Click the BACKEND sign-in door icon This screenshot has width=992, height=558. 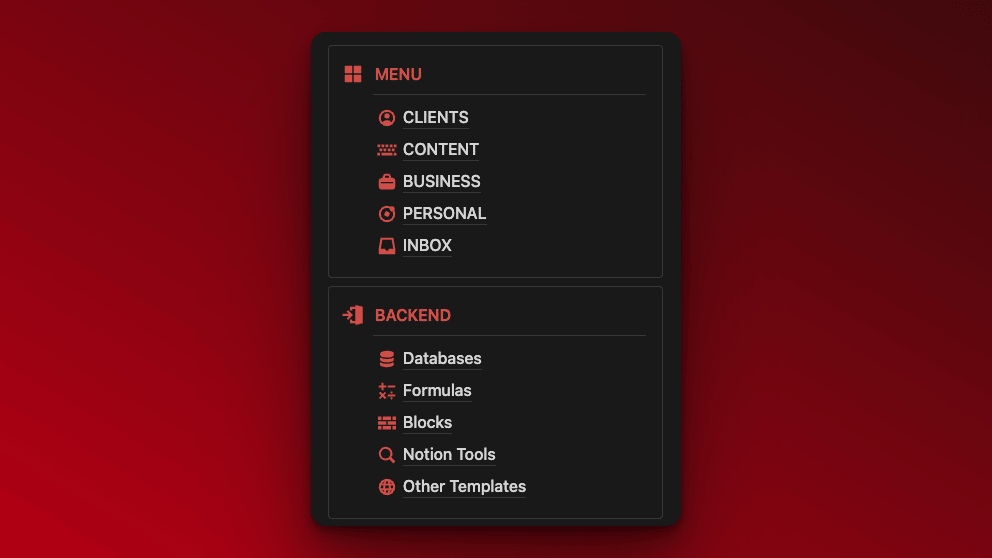pyautogui.click(x=353, y=315)
